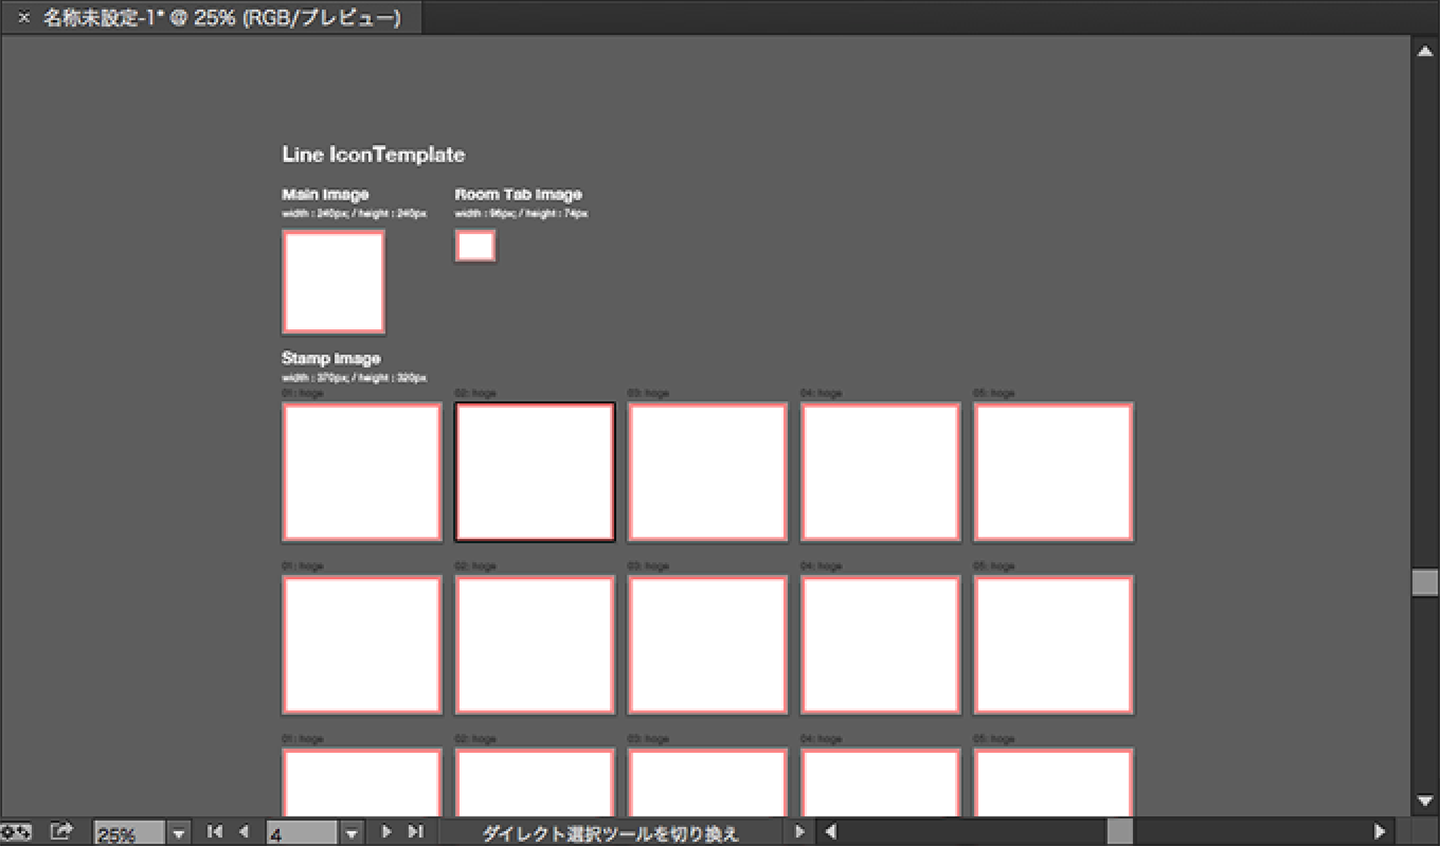Jump to the first artboard
This screenshot has height=846, width=1440.
pos(215,832)
